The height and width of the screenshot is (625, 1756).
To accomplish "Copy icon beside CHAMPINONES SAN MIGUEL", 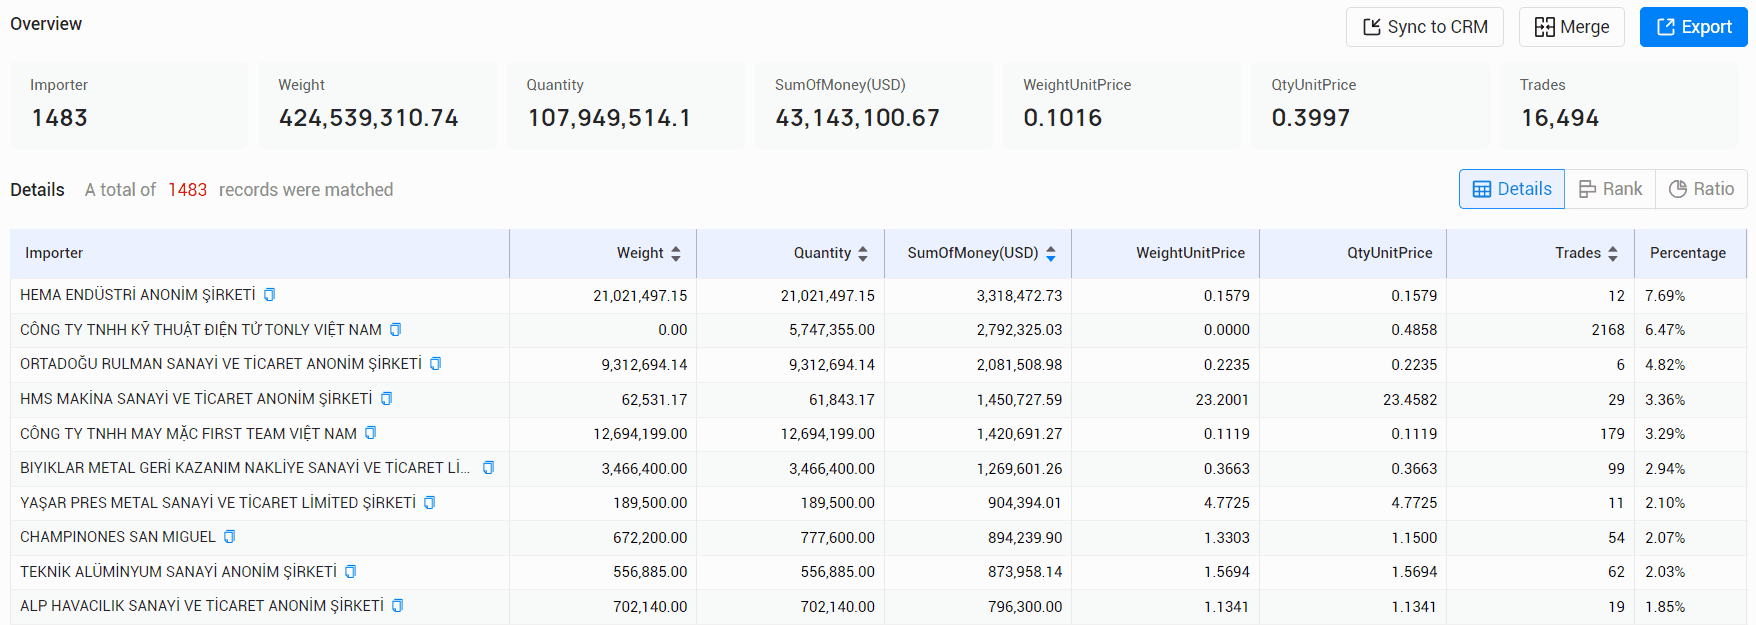I will coord(229,537).
